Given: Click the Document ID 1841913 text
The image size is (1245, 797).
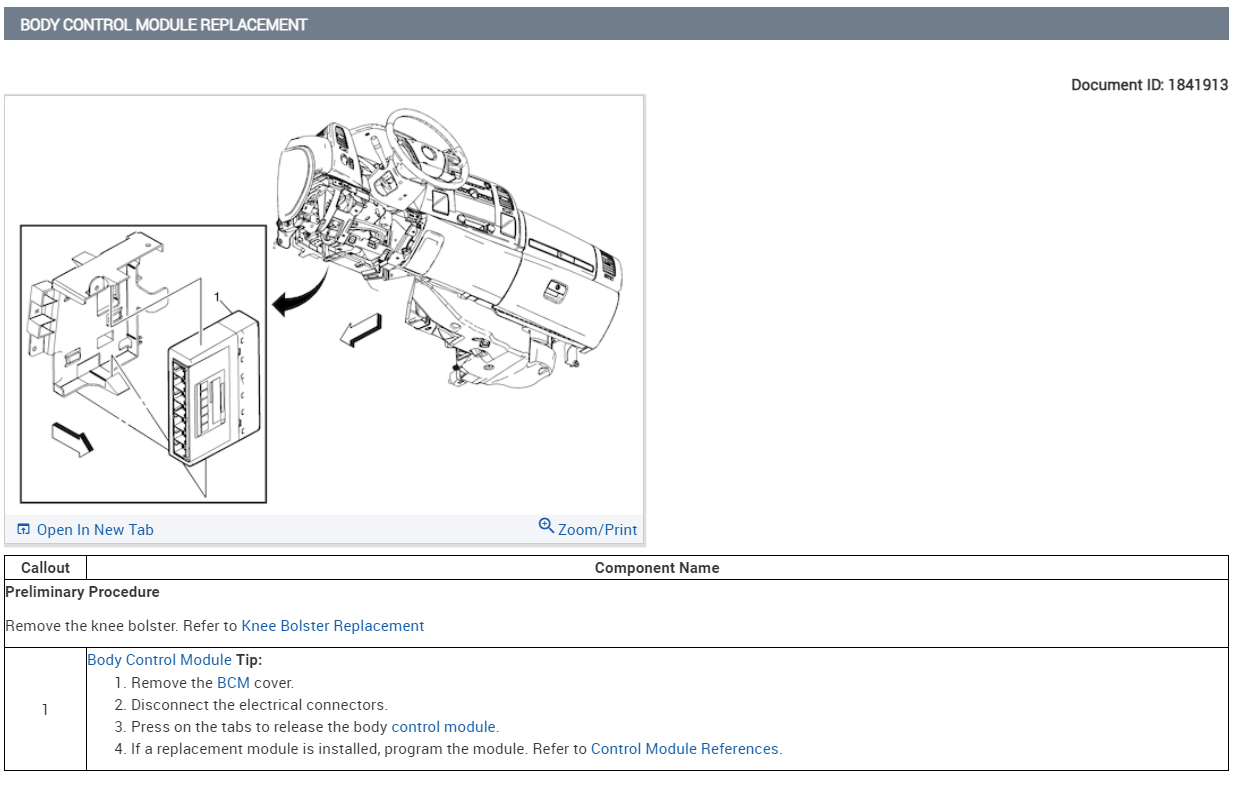Looking at the screenshot, I should click(1149, 85).
